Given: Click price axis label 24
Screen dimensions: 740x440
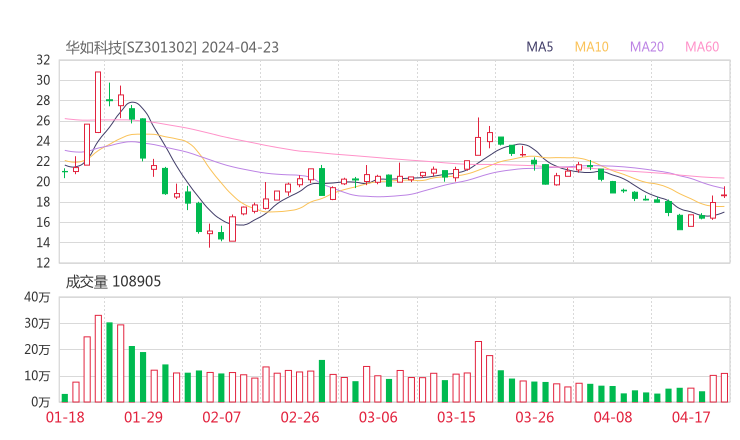Looking at the screenshot, I should click(43, 141).
